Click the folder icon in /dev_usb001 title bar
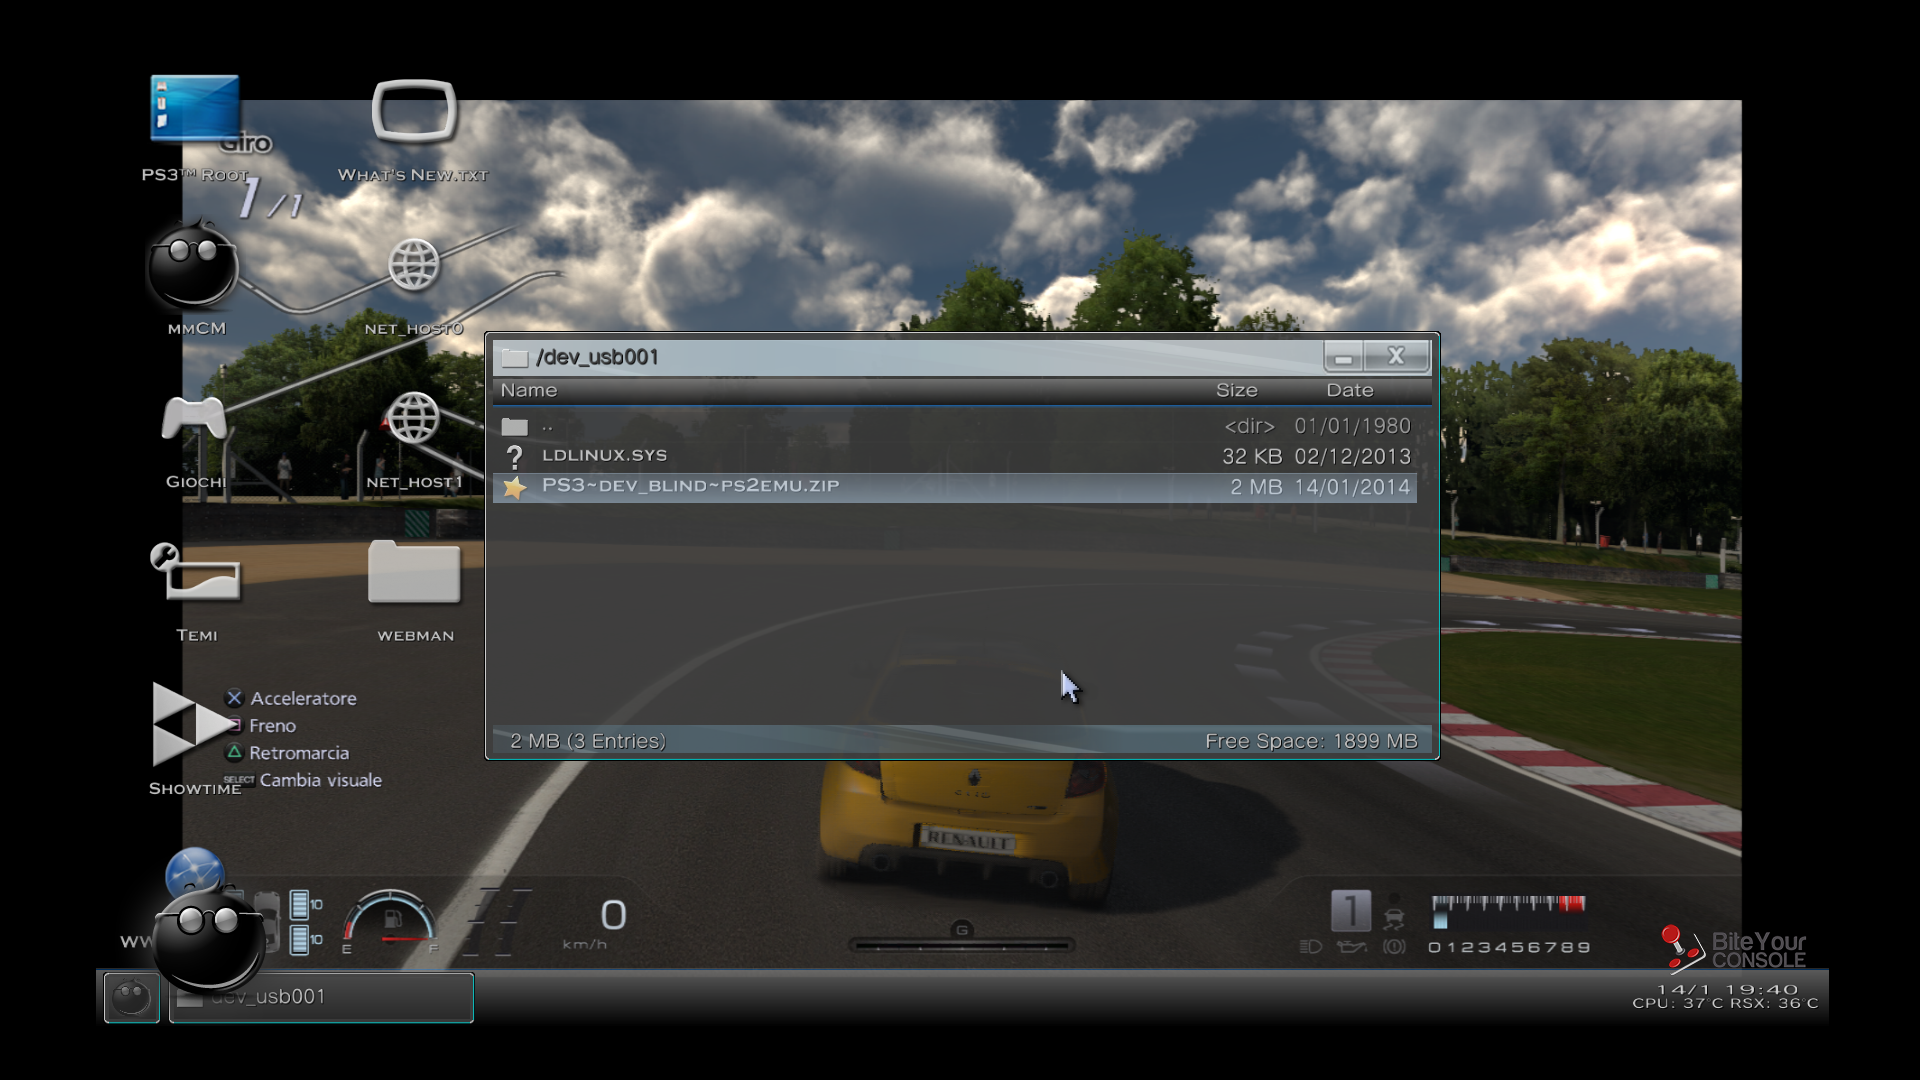The width and height of the screenshot is (1920, 1080). point(514,357)
